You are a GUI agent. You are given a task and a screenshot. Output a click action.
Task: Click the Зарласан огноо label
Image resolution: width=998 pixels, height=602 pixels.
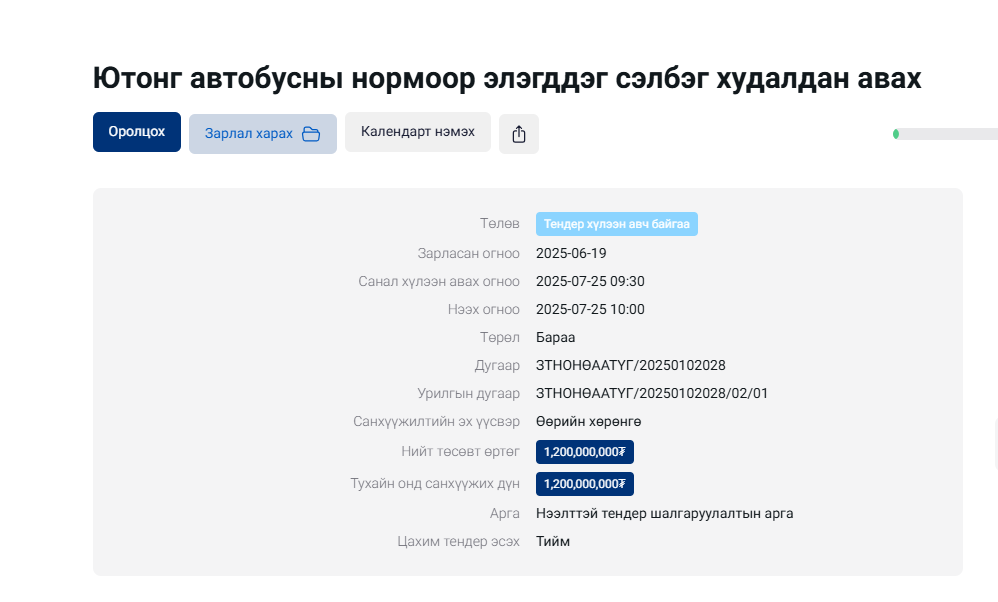(x=468, y=253)
